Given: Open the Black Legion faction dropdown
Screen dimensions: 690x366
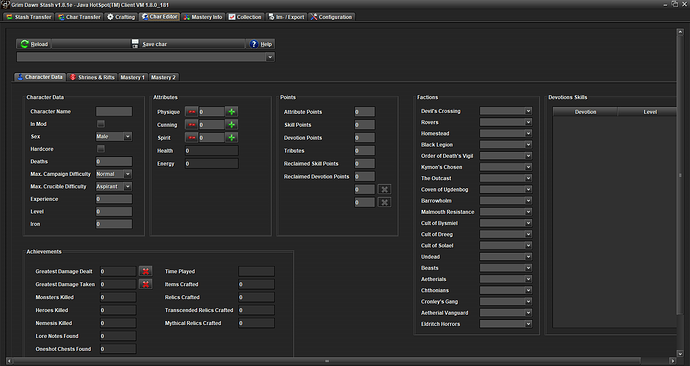Looking at the screenshot, I should coord(506,145).
